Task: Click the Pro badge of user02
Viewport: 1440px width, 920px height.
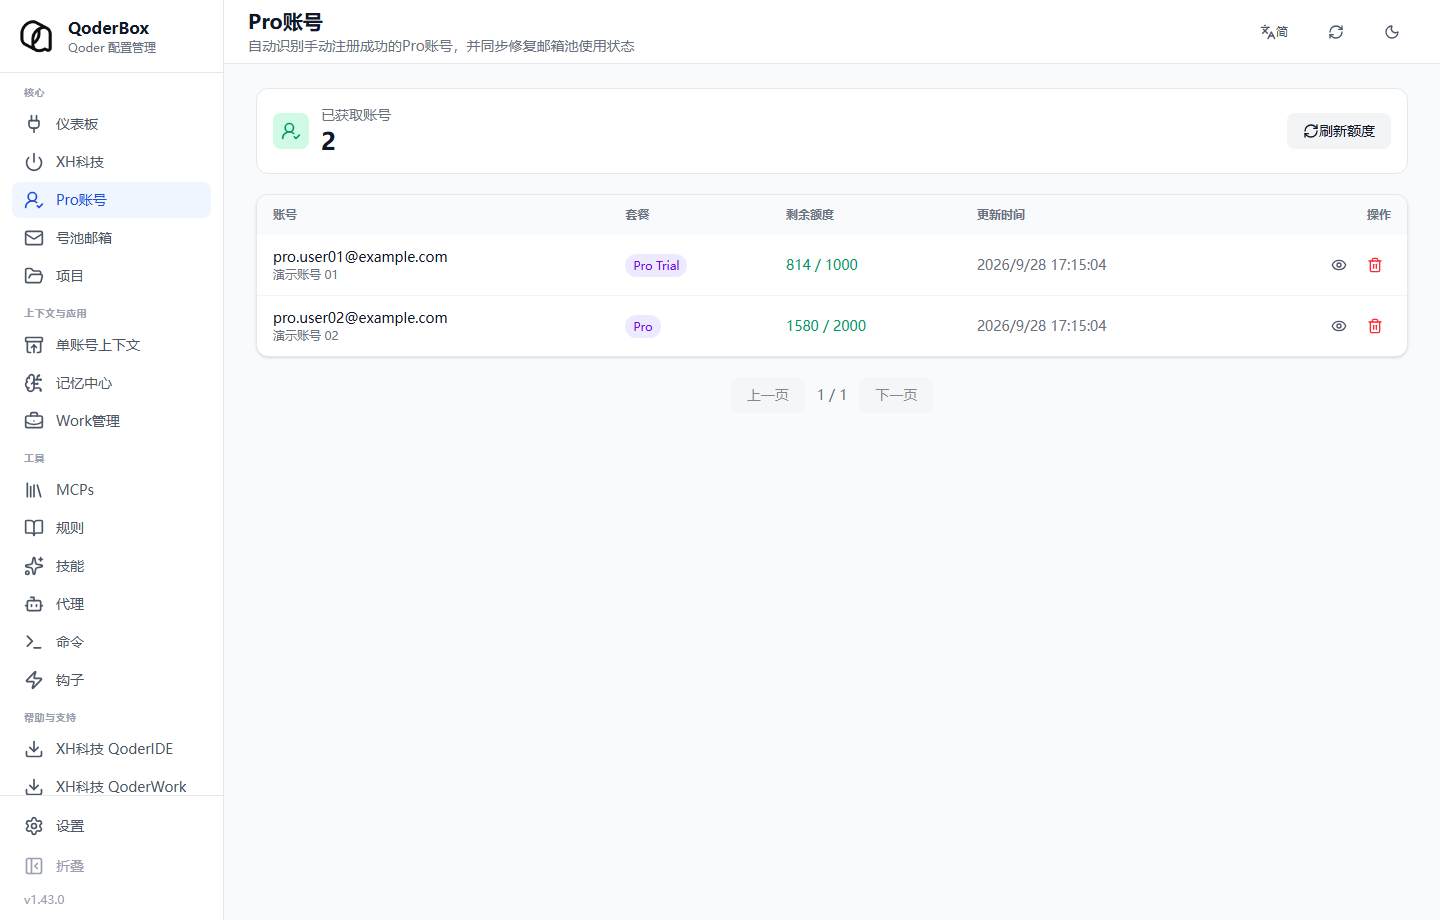Action: [x=643, y=327]
